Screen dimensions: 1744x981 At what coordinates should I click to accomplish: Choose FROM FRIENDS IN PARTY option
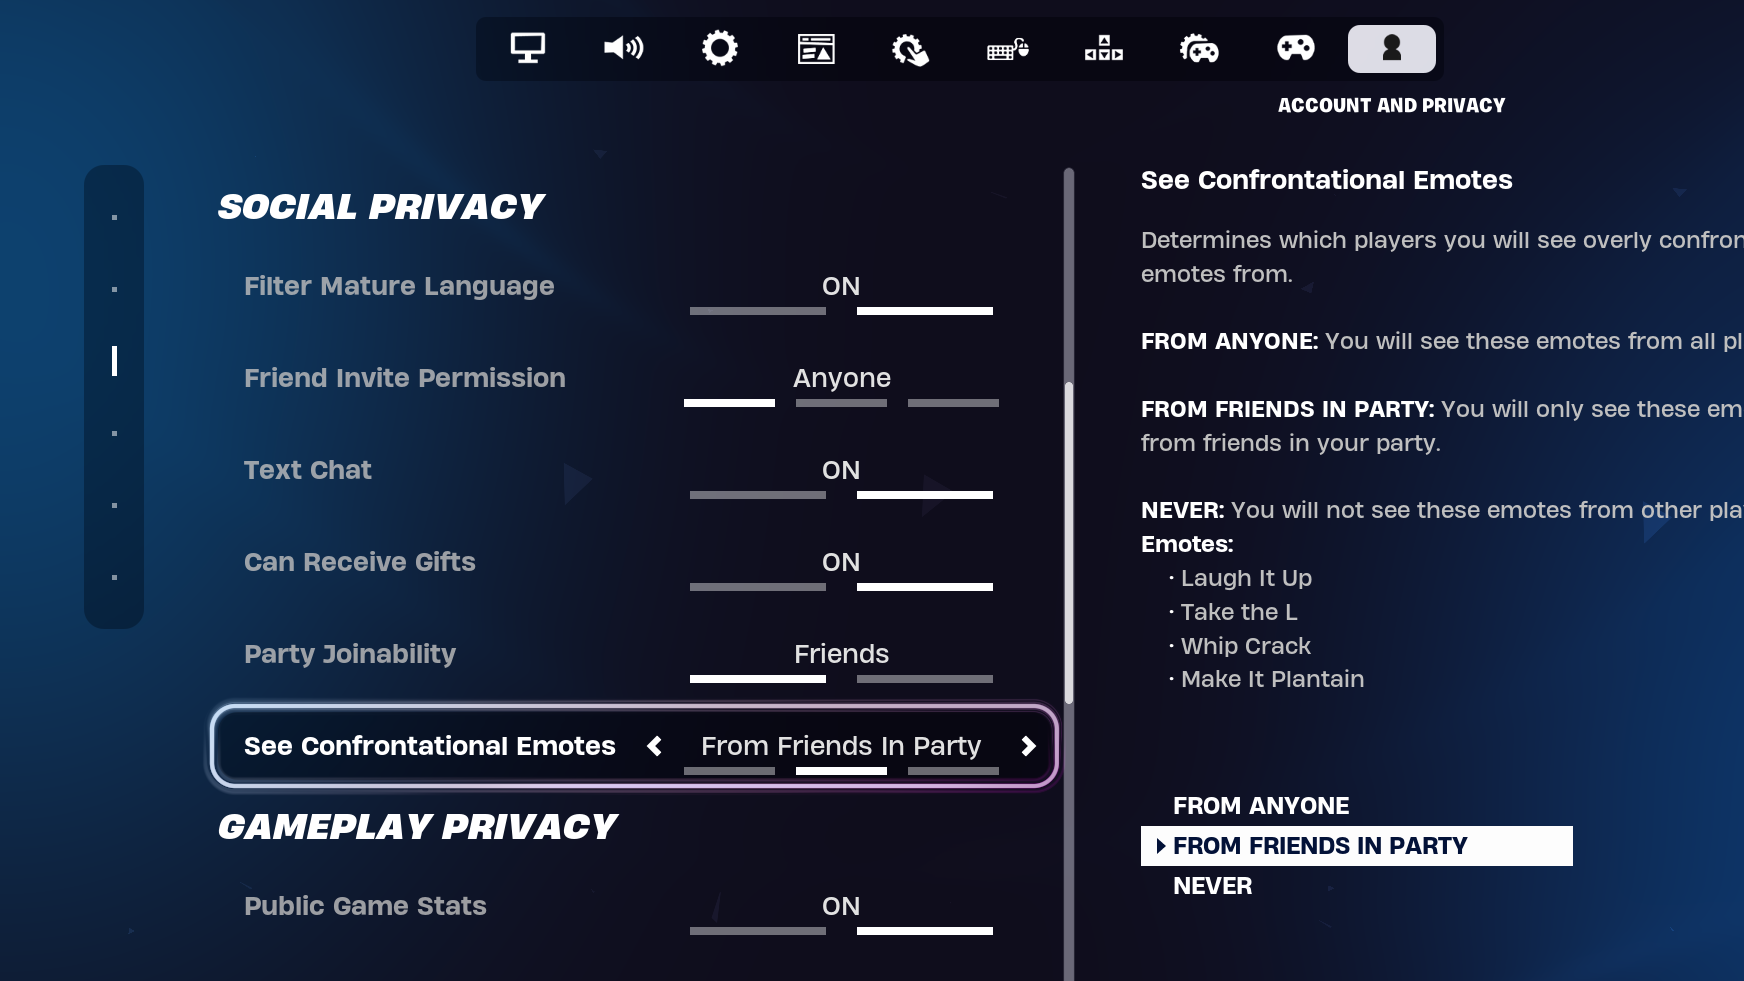point(1320,846)
